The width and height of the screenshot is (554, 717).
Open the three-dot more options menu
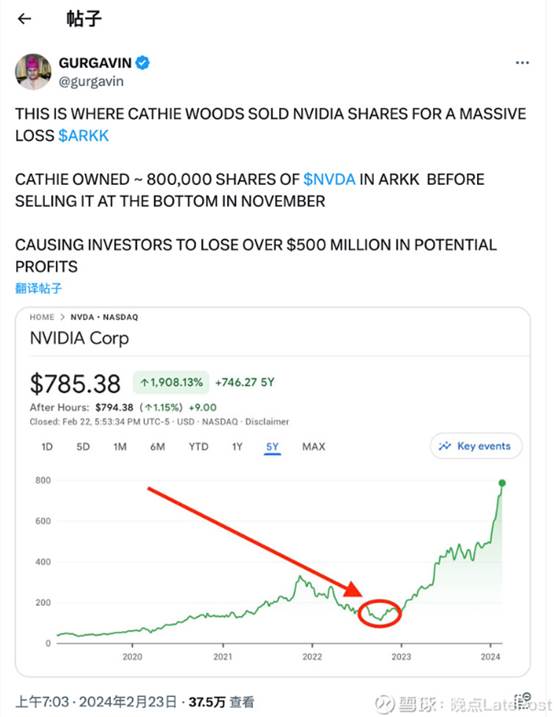coord(522,63)
